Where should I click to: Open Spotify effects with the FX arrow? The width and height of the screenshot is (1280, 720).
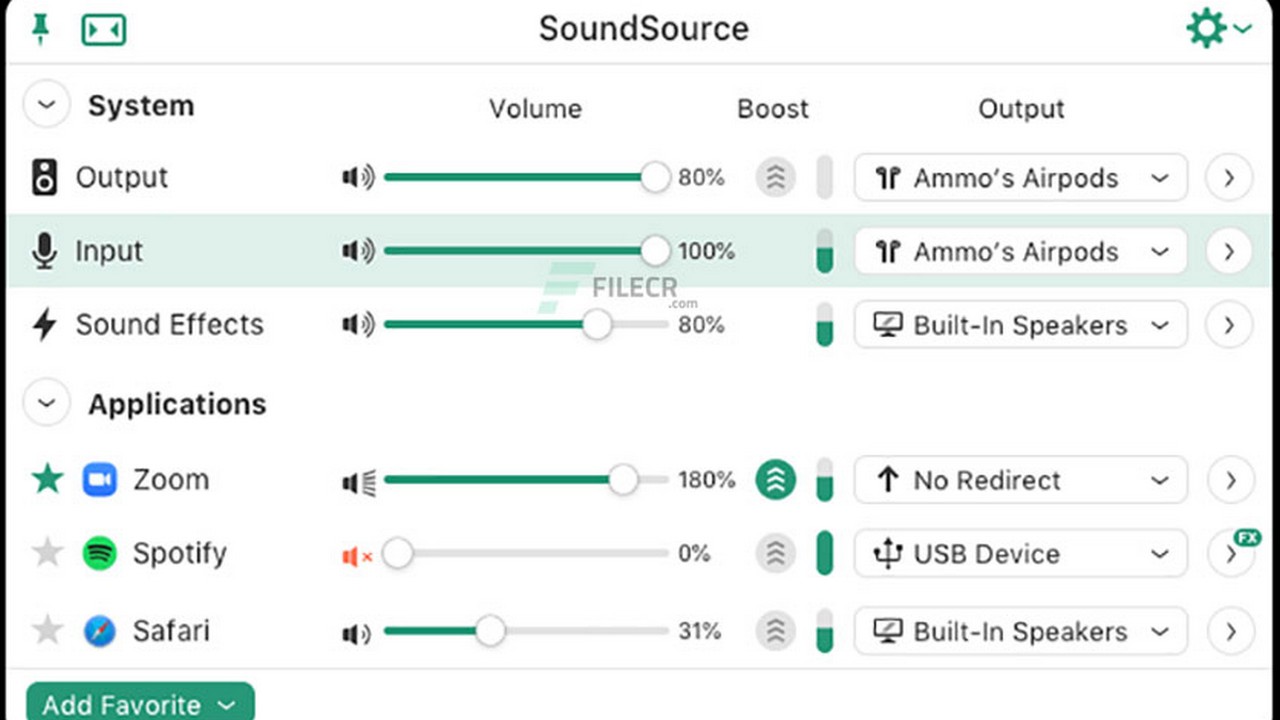coord(1229,554)
